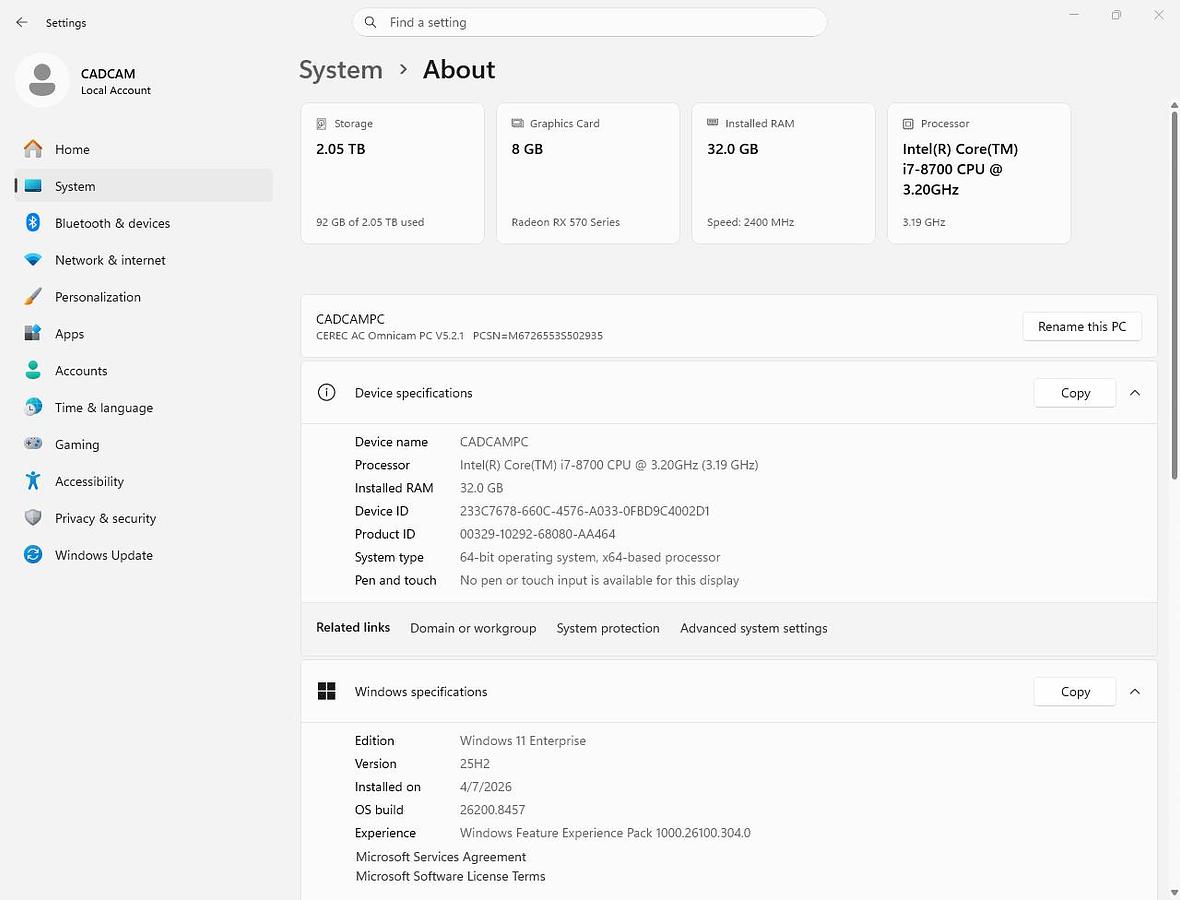1180x900 pixels.
Task: Open Microsoft Services Agreement link
Action: point(440,856)
